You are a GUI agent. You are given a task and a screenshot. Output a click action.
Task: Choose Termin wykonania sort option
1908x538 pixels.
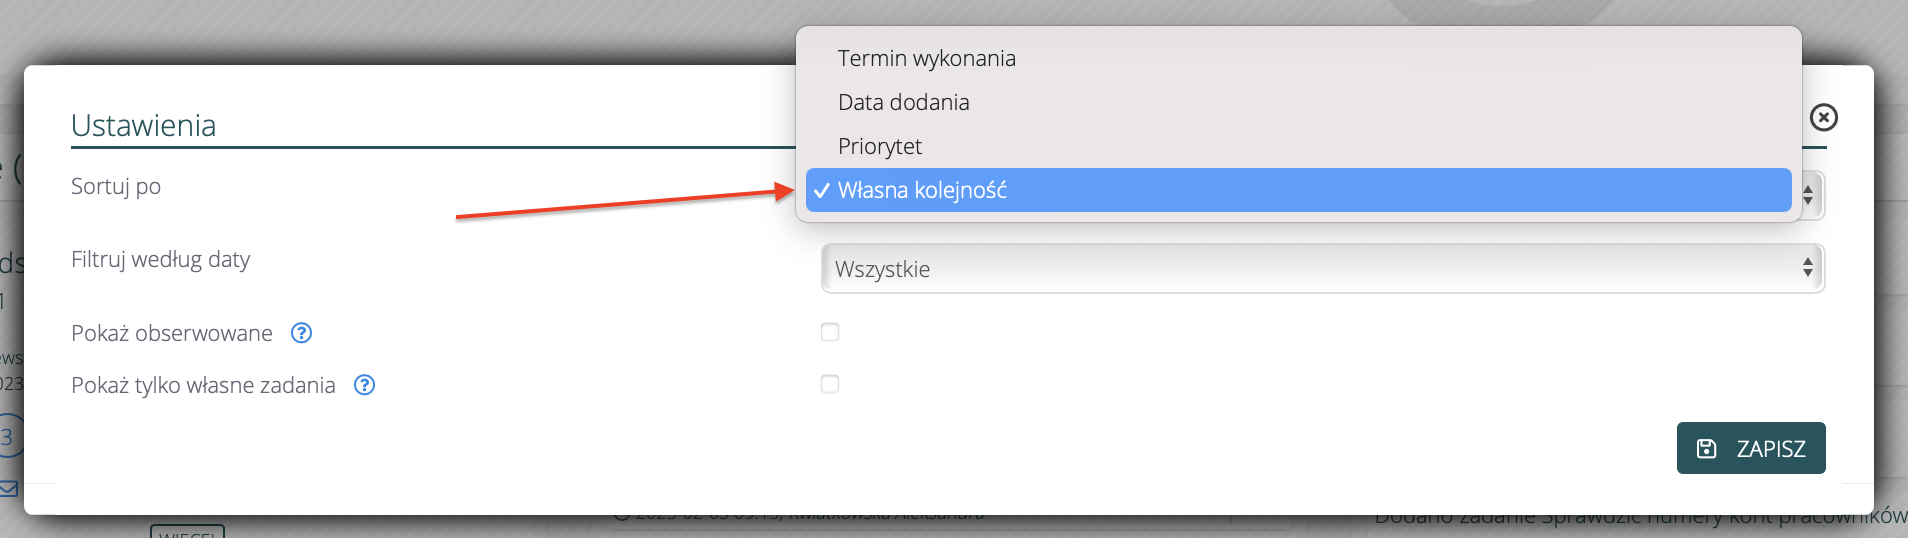point(927,58)
